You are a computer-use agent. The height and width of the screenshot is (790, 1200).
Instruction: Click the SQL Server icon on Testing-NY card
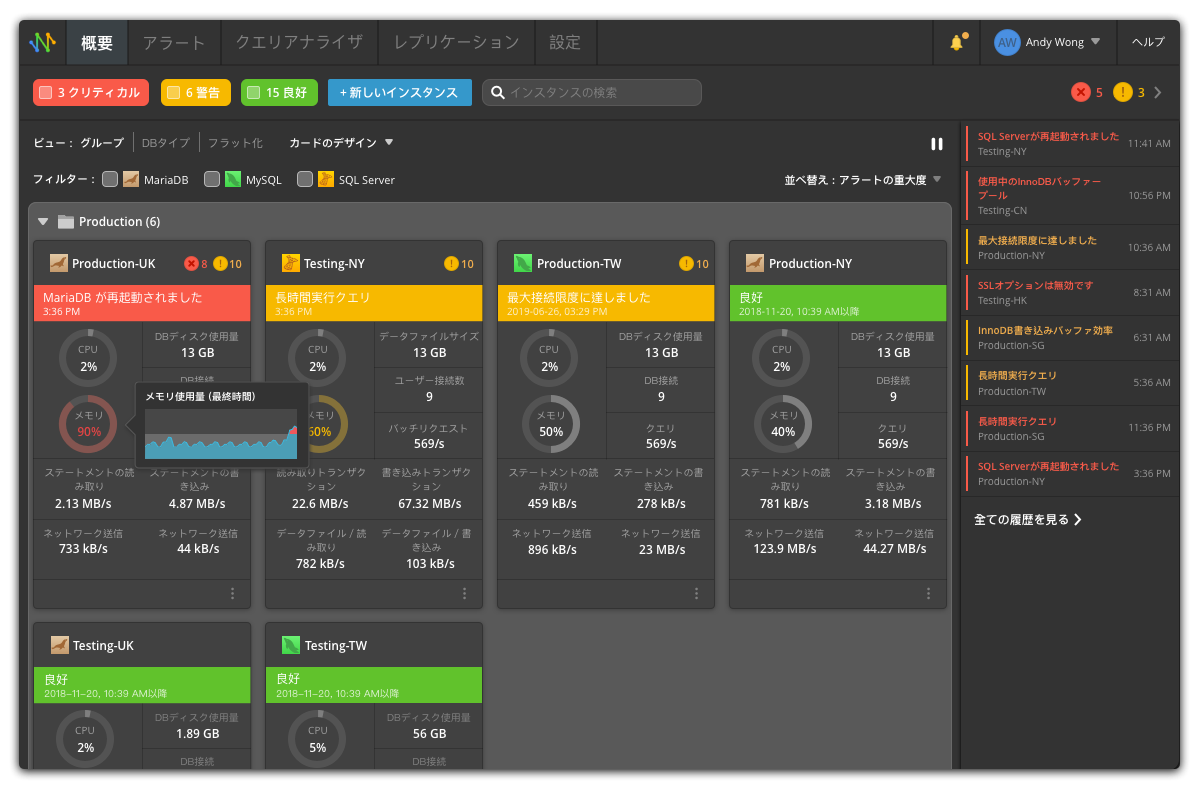pos(291,263)
